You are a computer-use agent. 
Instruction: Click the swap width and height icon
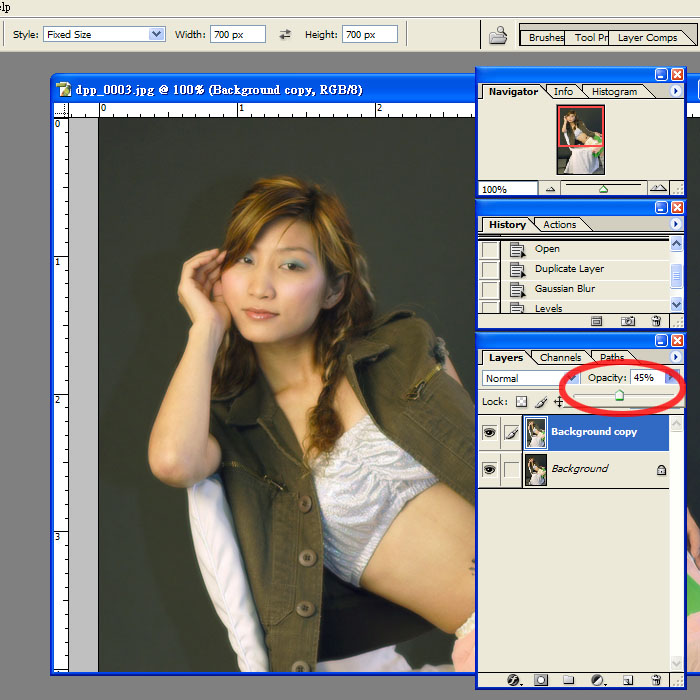point(285,34)
